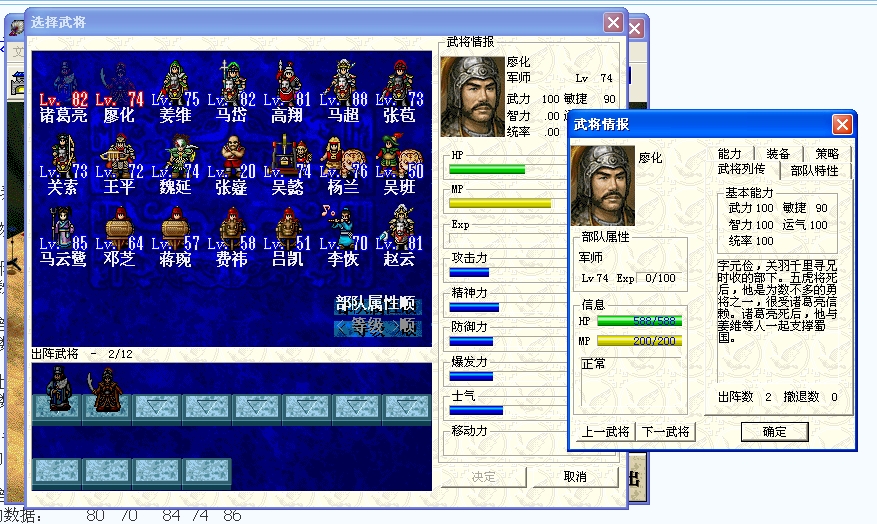Close the 选择武将 window

(x=614, y=22)
